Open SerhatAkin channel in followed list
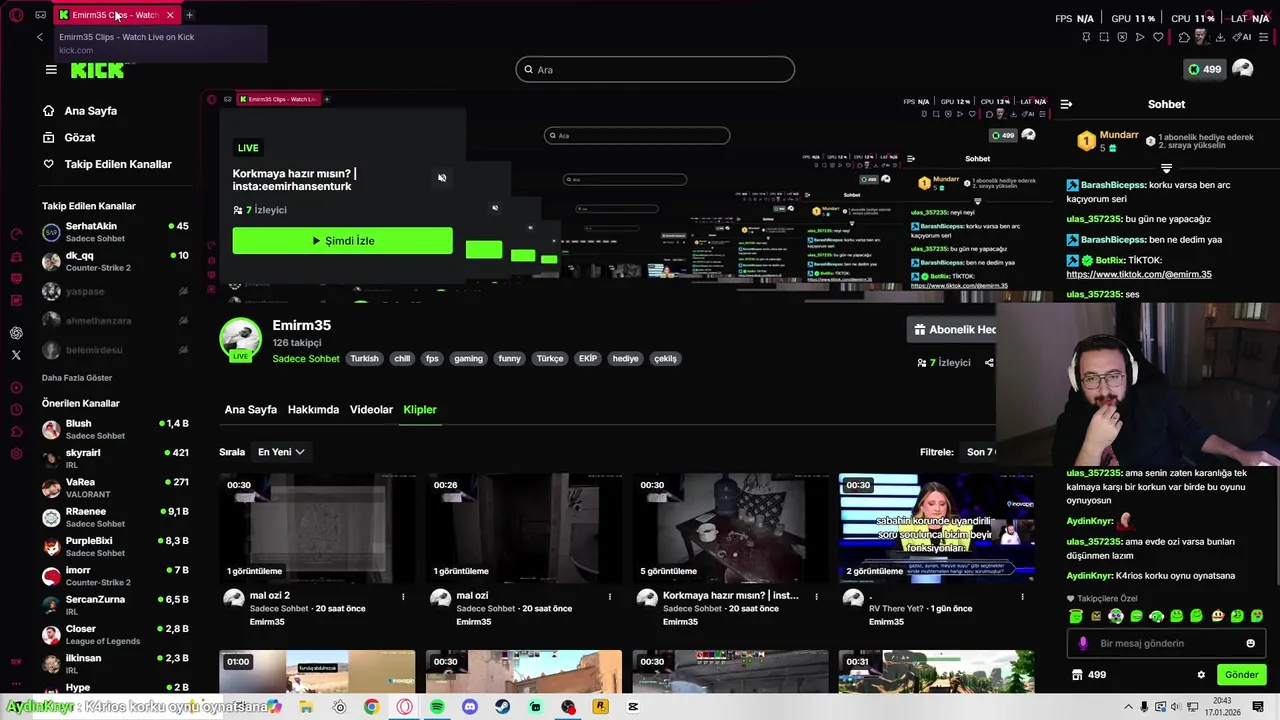 [x=115, y=232]
